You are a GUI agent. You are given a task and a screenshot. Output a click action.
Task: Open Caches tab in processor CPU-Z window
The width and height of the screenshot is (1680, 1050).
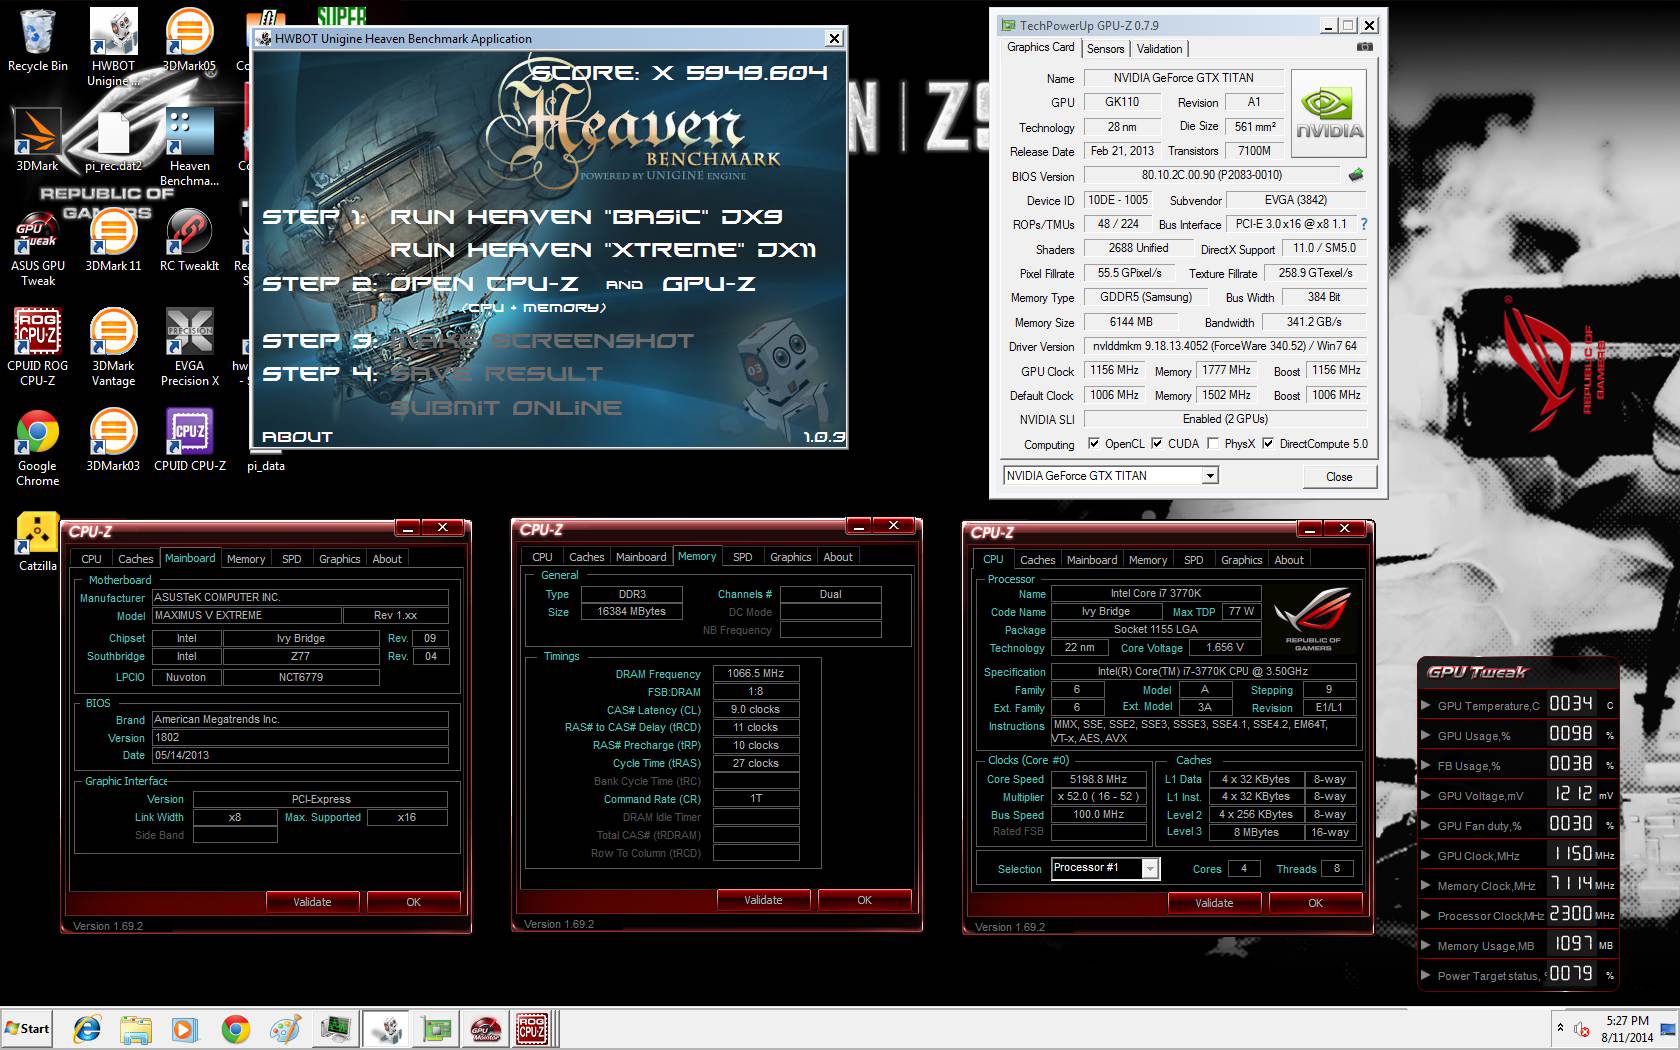(1037, 560)
